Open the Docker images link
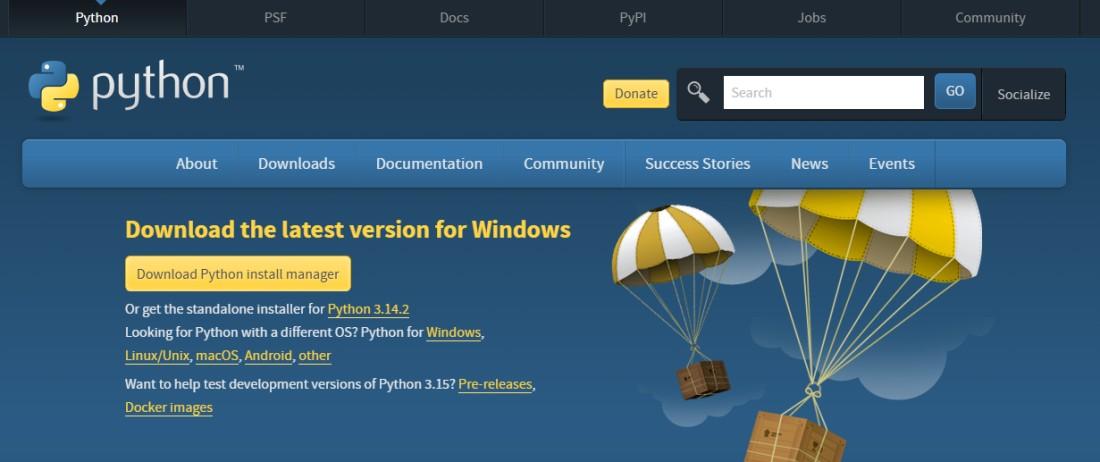This screenshot has width=1100, height=462. coord(168,407)
